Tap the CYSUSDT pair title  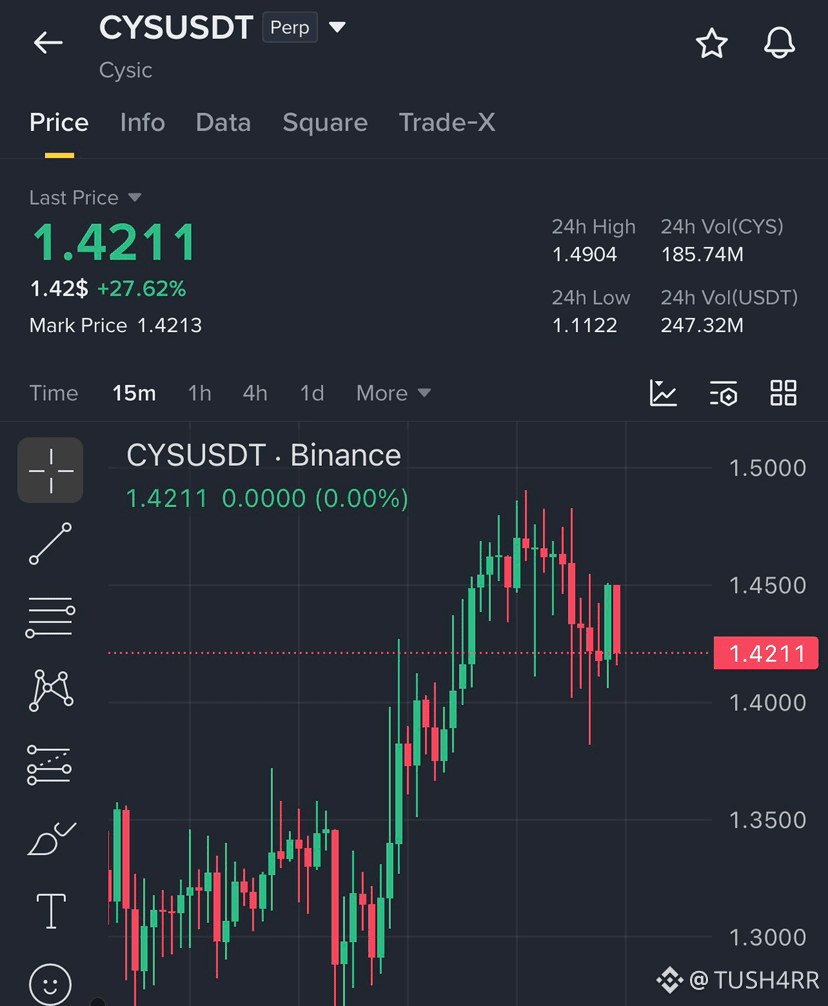(176, 28)
